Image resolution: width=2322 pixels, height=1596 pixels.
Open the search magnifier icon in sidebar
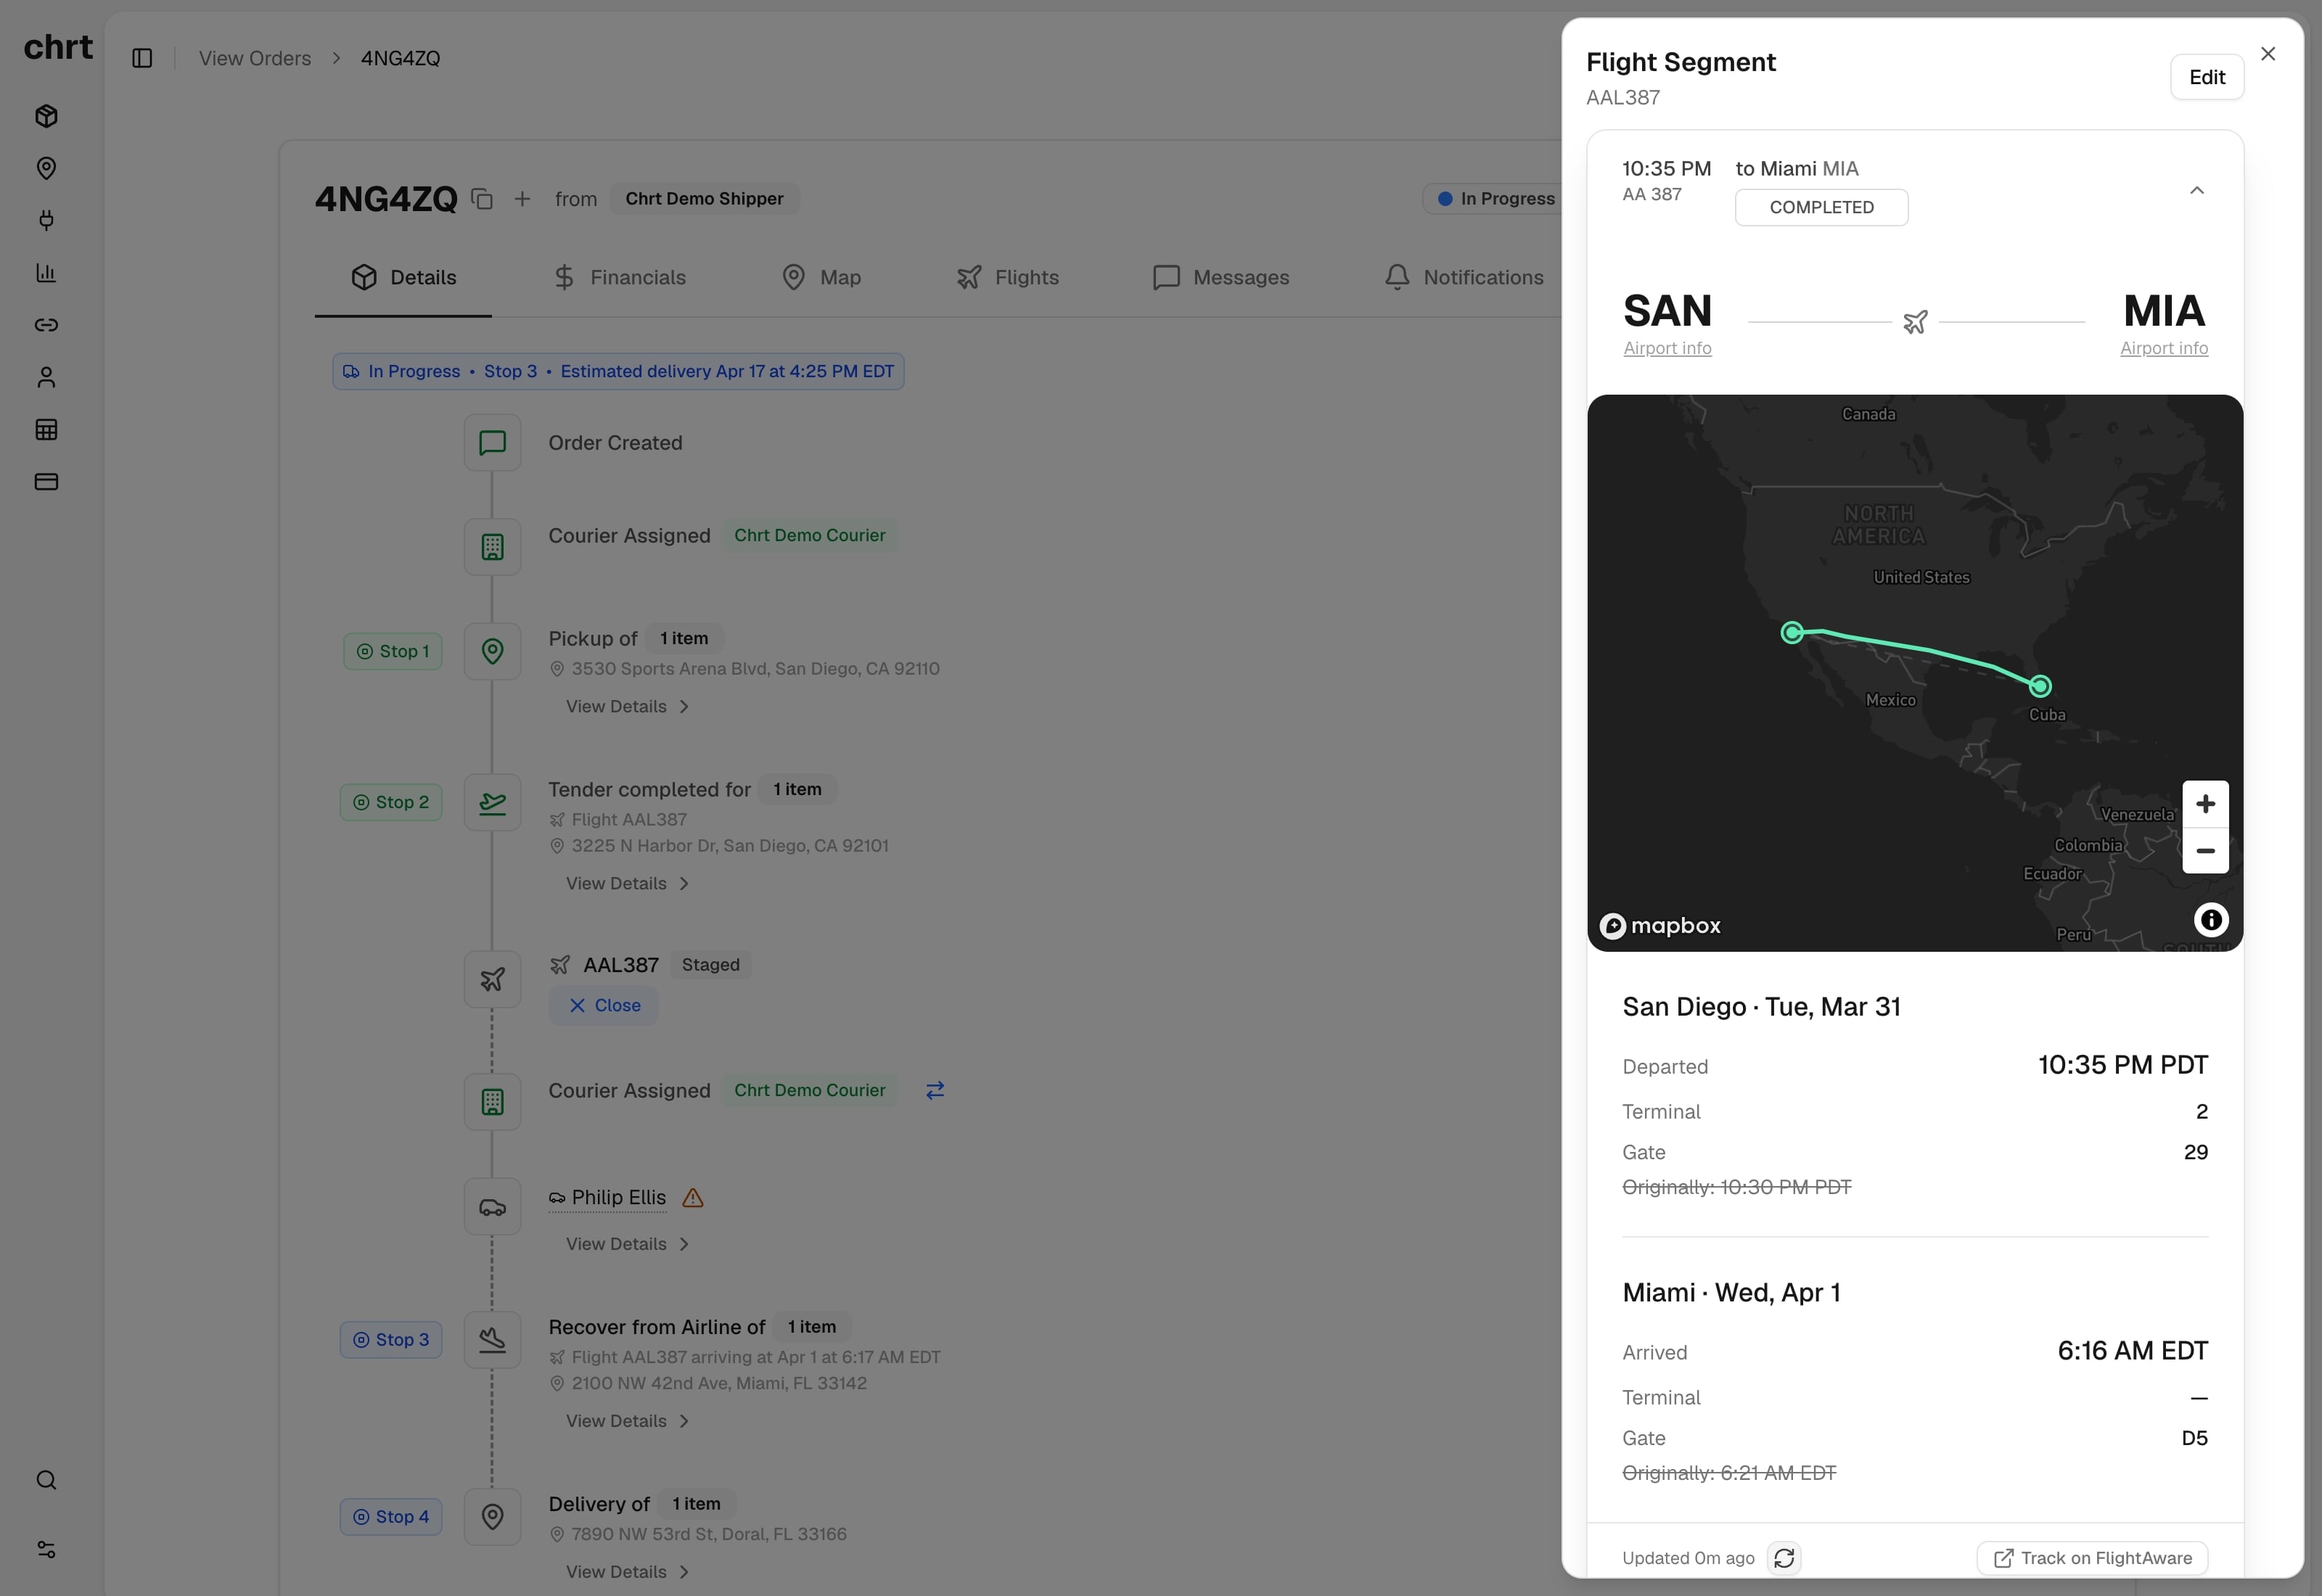click(46, 1479)
